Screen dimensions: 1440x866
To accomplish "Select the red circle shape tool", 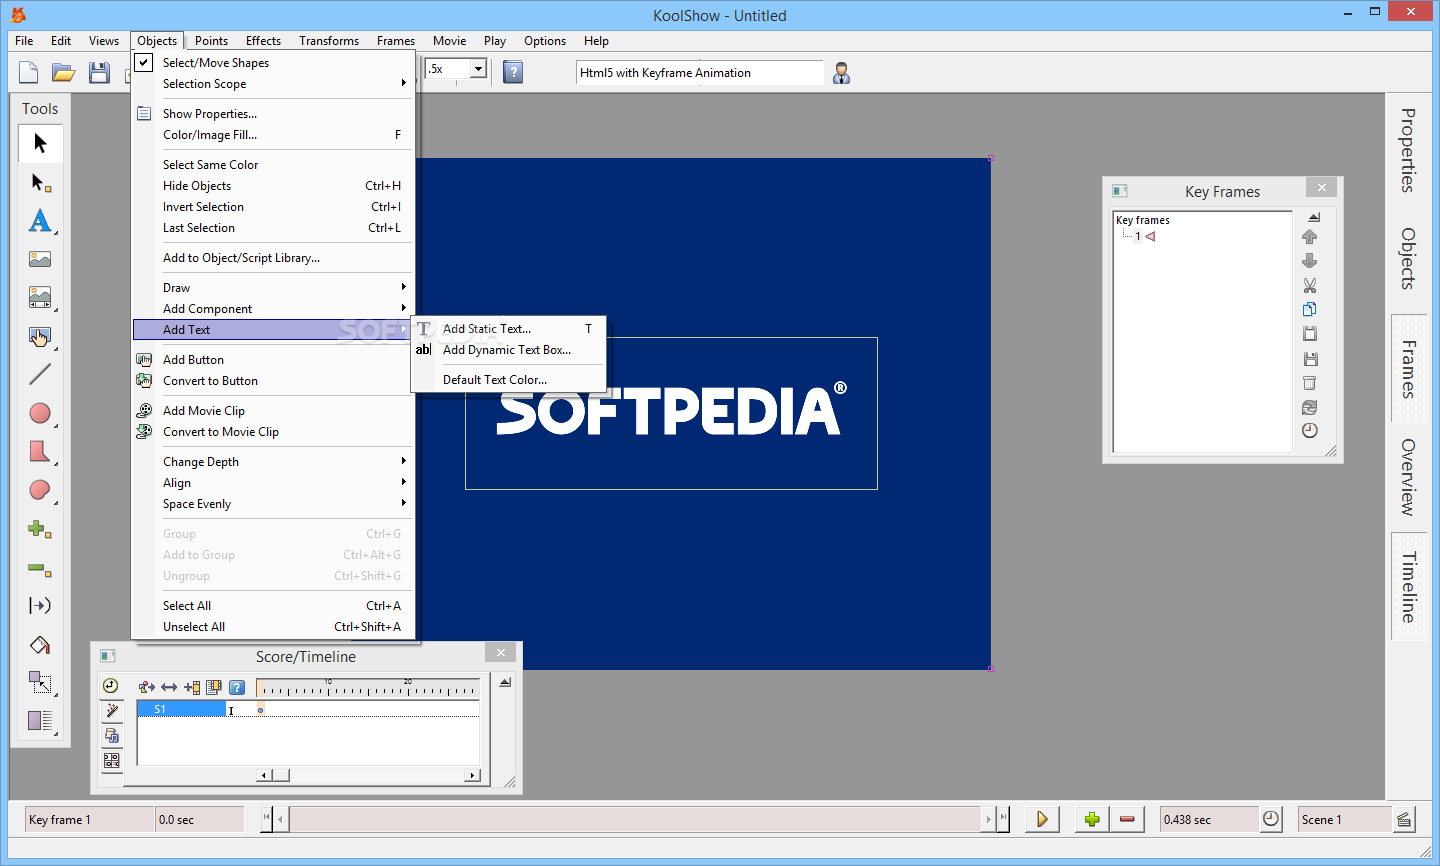I will tap(40, 413).
